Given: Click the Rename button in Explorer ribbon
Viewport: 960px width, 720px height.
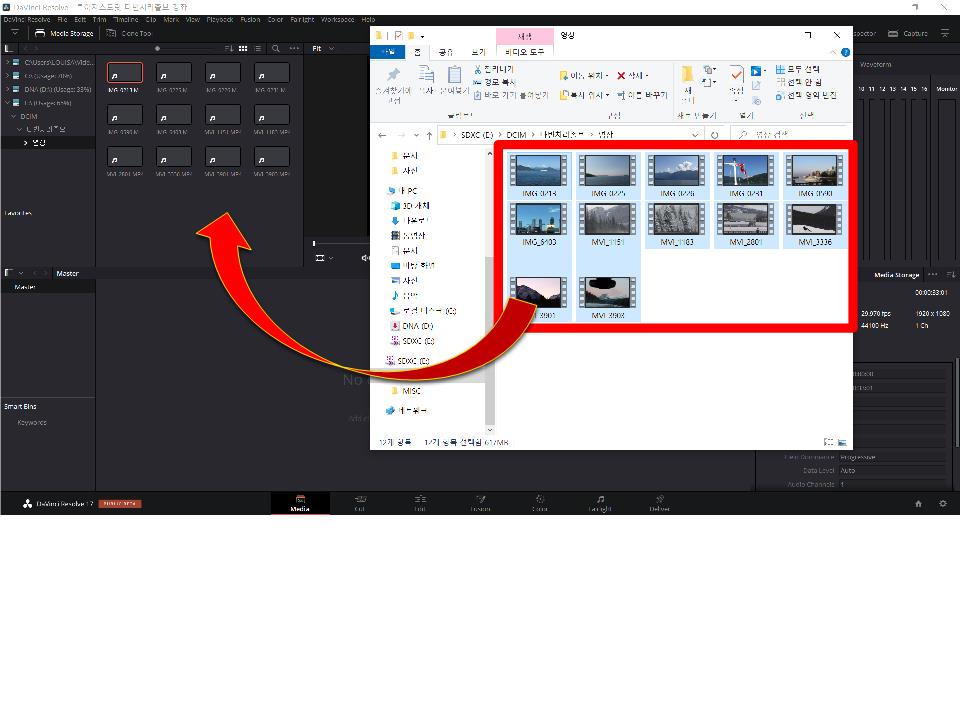Looking at the screenshot, I should (642, 95).
